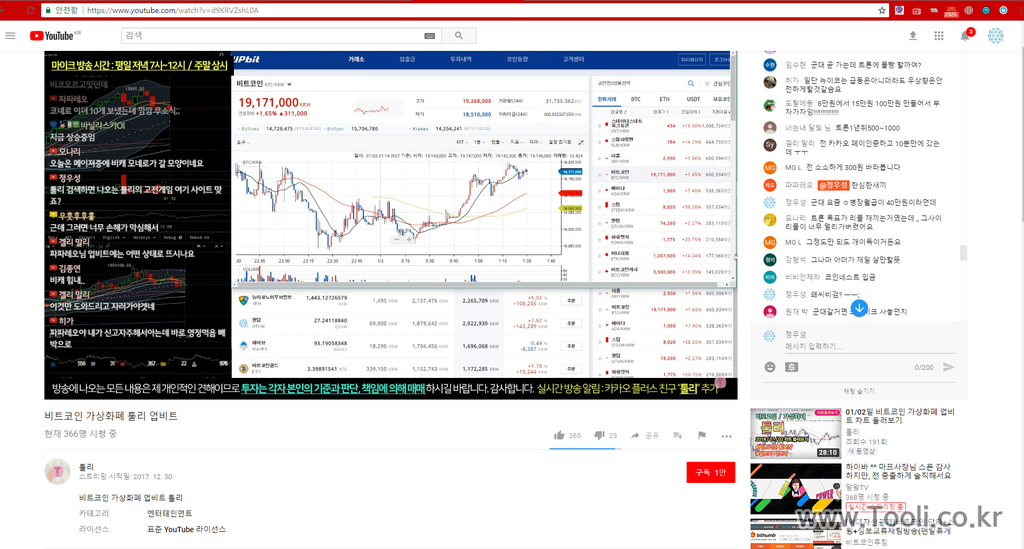Open 하이바 ^^ 마프사장님 video title
Screen dimensions: 1024x549
coord(899,471)
